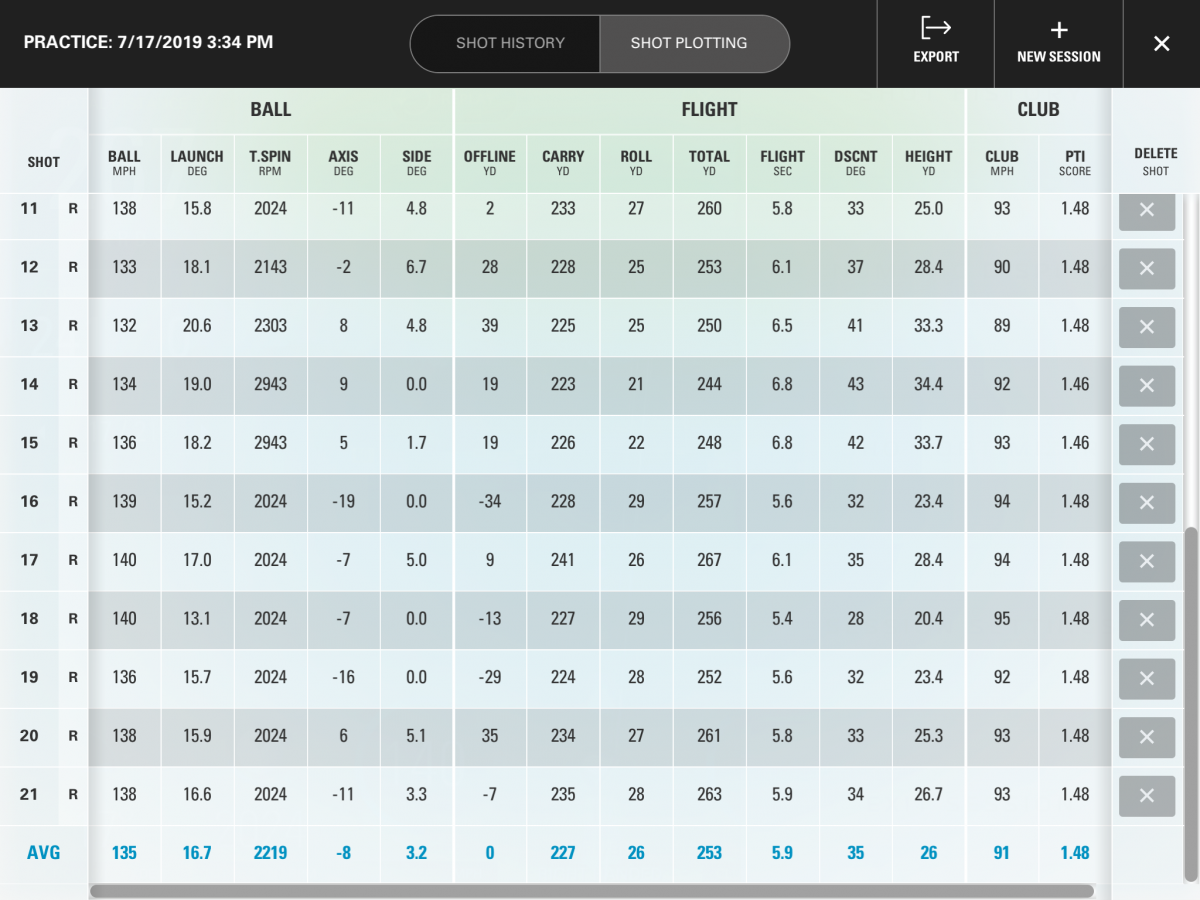The width and height of the screenshot is (1200, 900).
Task: Remove shot 19 using delete icon
Action: [1147, 678]
